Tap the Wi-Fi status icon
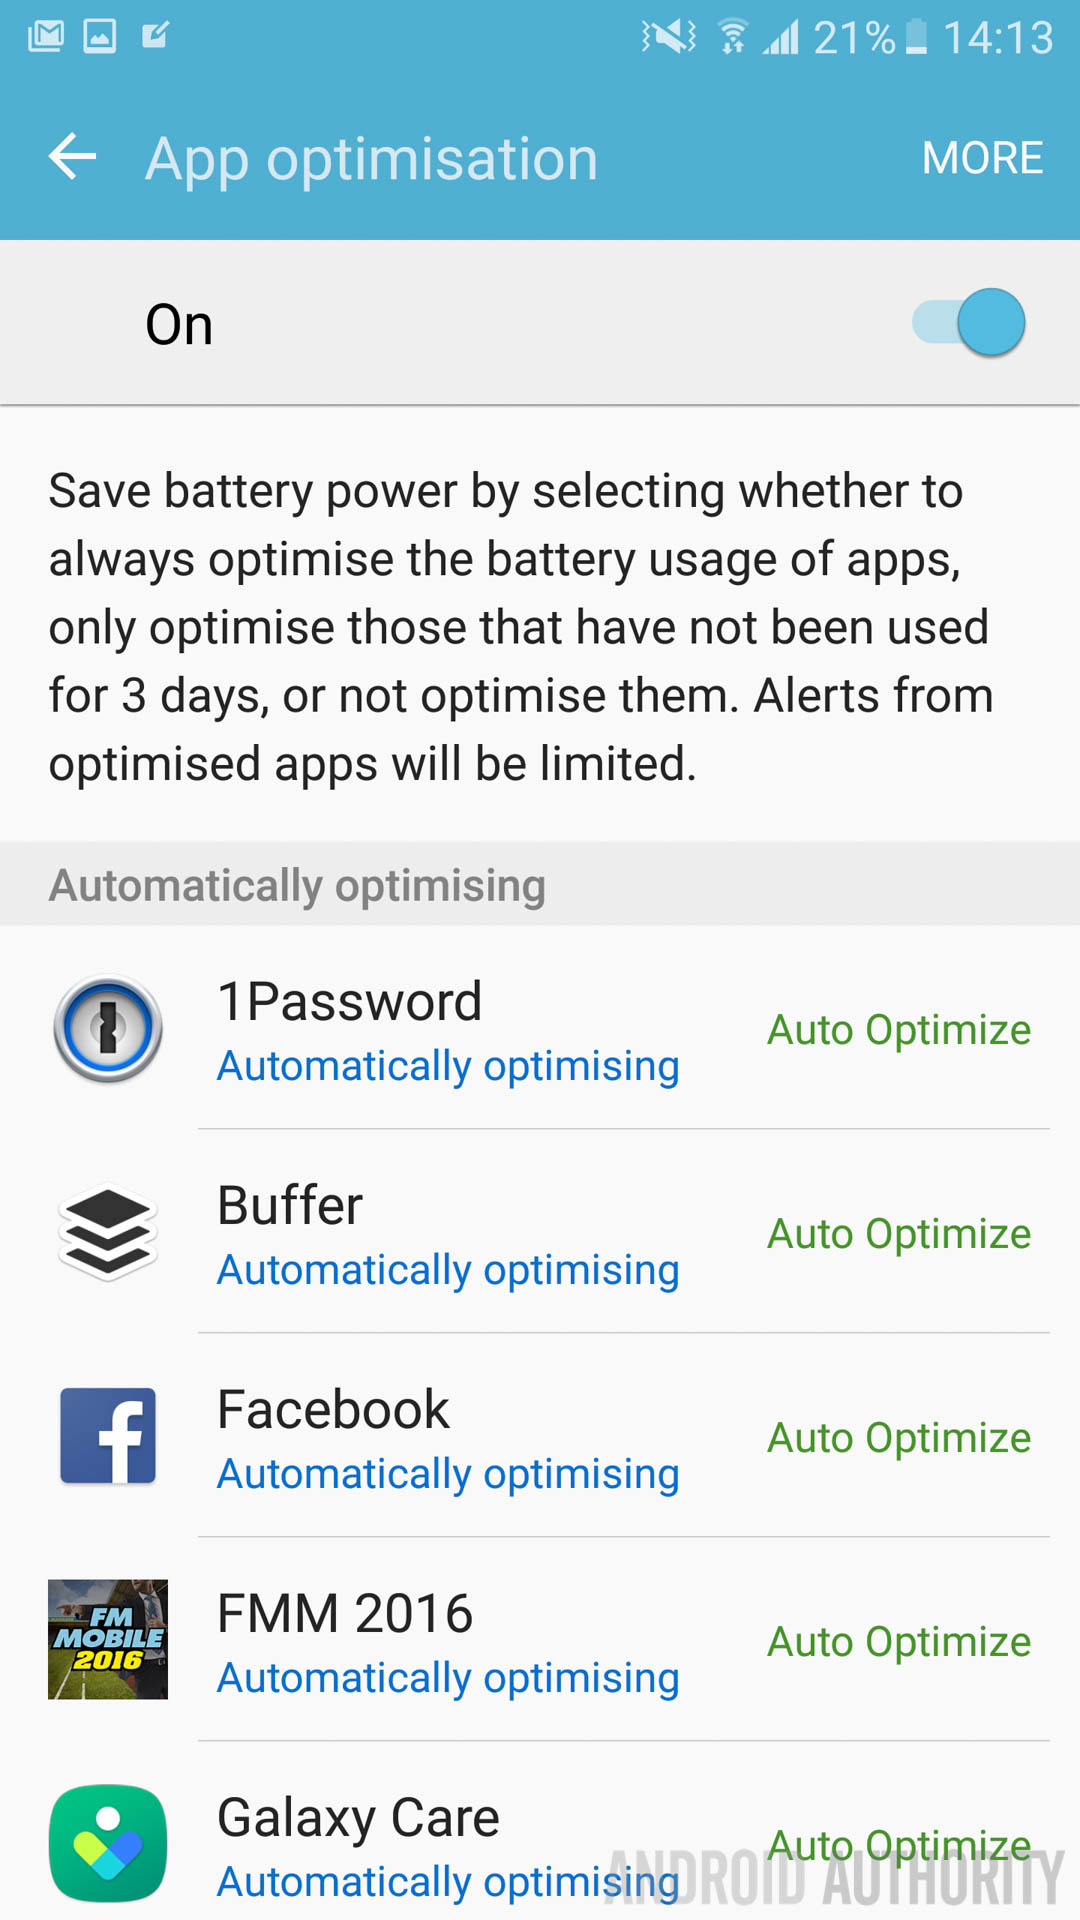Viewport: 1080px width, 1920px height. [733, 37]
